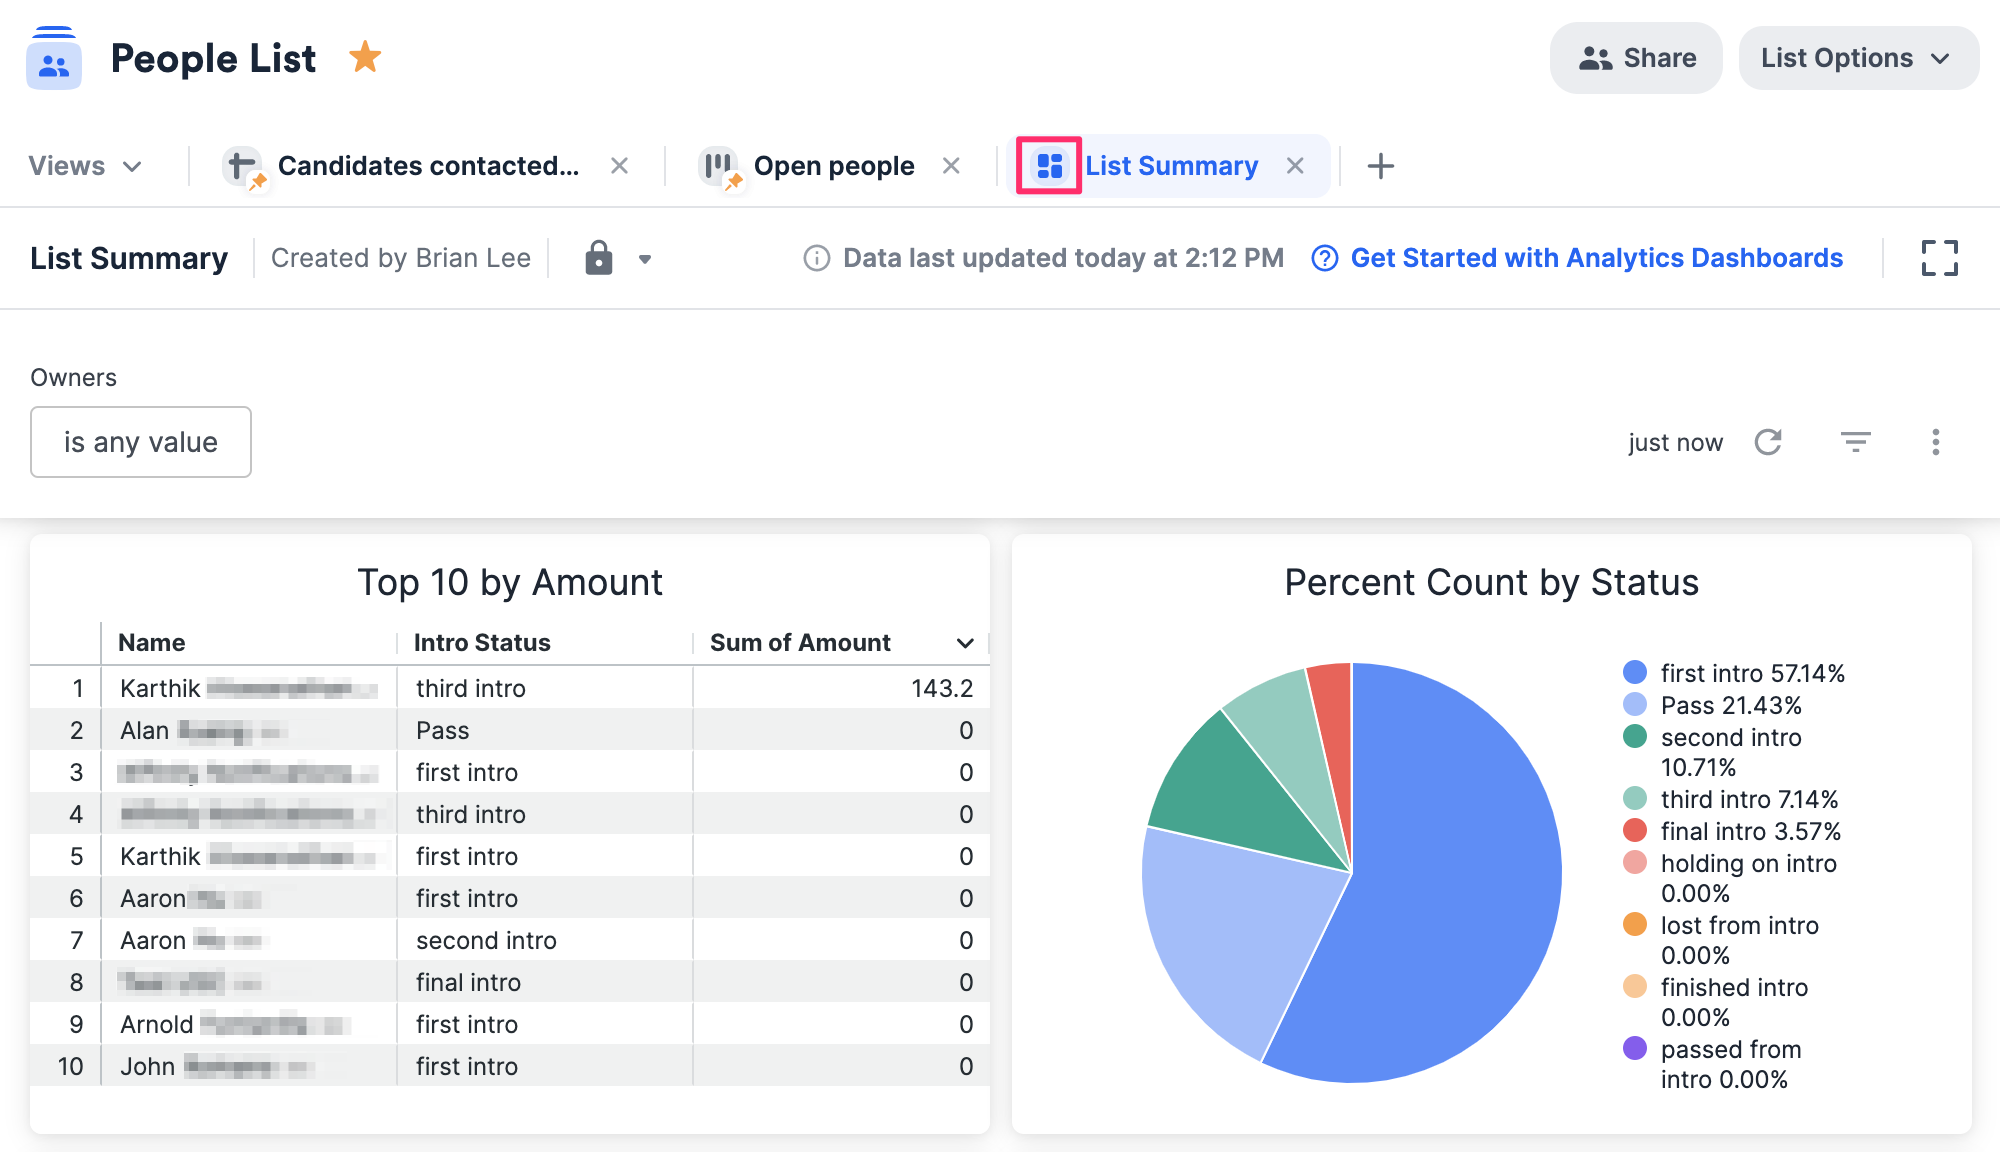2000x1152 pixels.
Task: Open the Views dropdown
Action: pos(86,165)
